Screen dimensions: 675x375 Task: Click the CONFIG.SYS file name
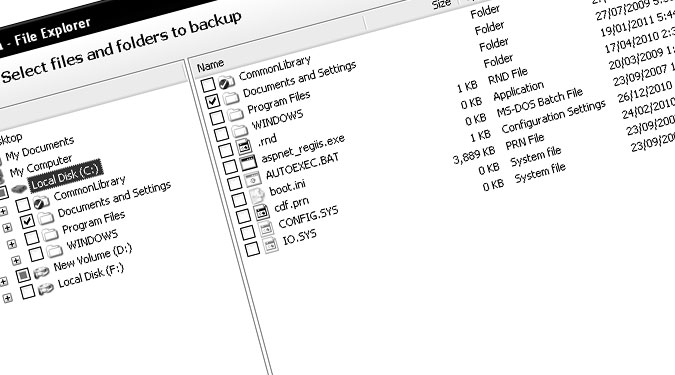[308, 217]
